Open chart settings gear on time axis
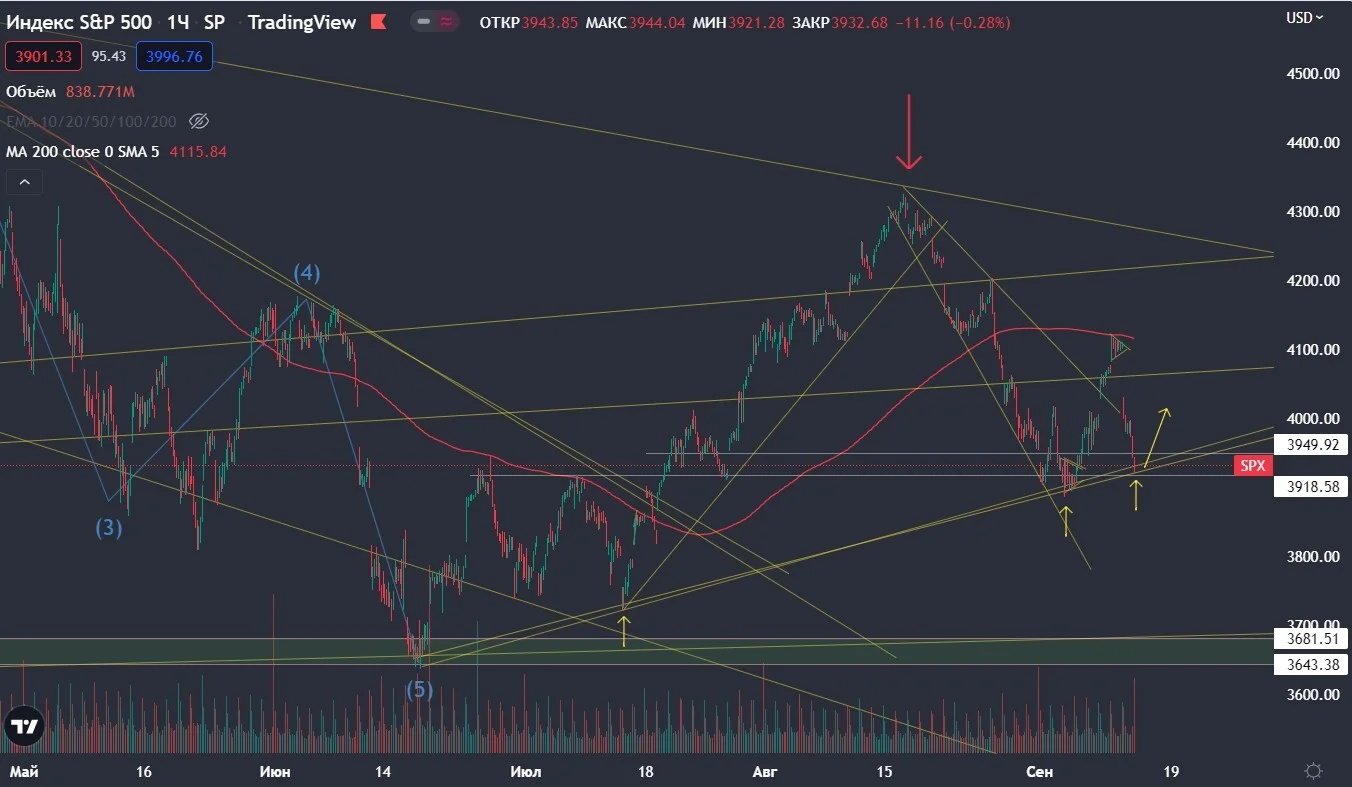Viewport: 1352px width, 787px height. click(1313, 771)
